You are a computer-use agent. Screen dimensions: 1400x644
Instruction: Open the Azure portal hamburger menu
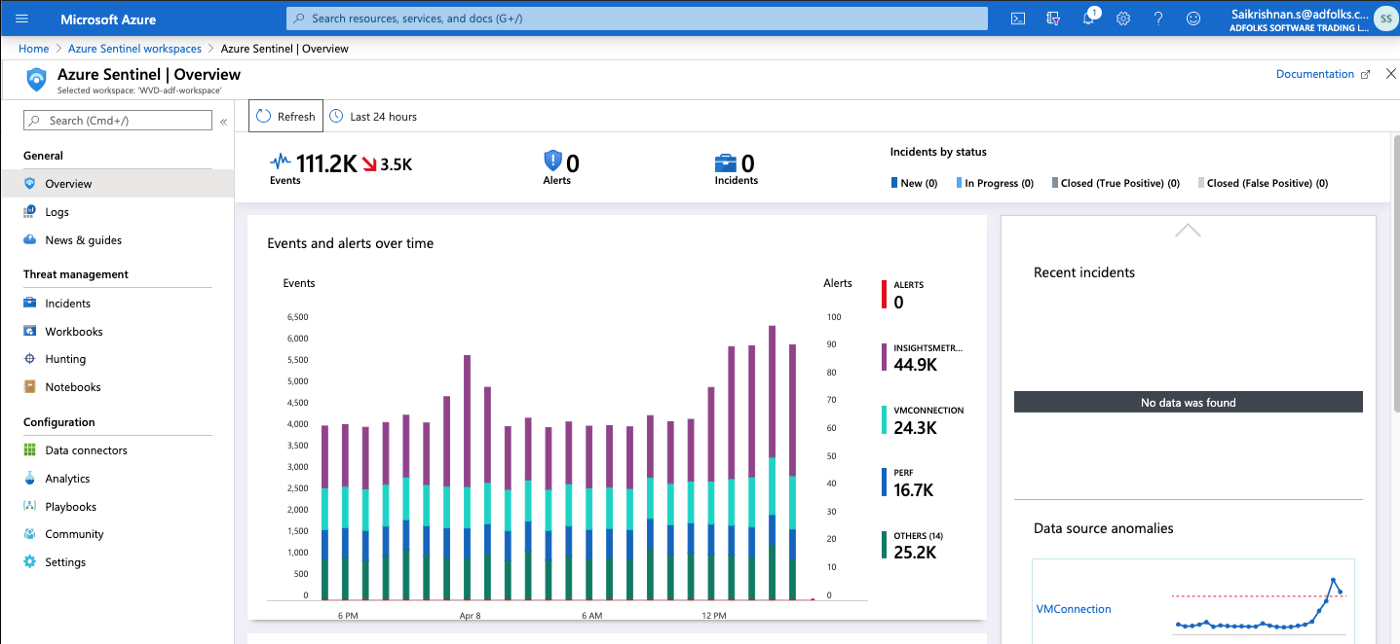coord(22,19)
